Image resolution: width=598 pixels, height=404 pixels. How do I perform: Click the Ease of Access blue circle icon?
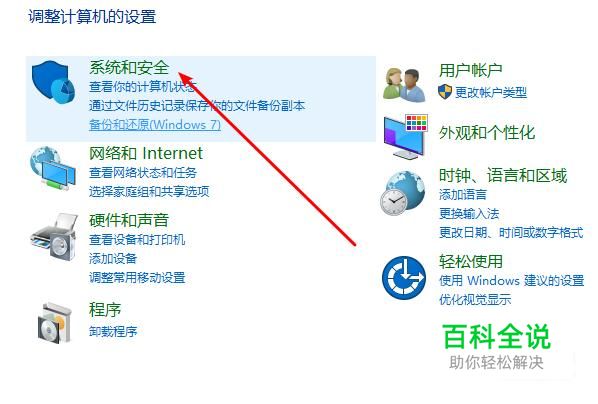404,277
